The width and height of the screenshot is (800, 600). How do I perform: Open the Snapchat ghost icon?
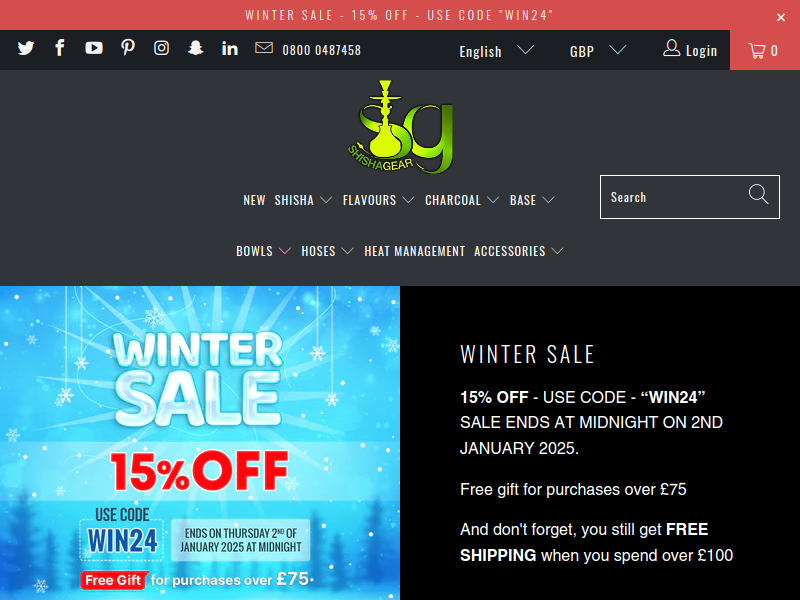coord(195,48)
